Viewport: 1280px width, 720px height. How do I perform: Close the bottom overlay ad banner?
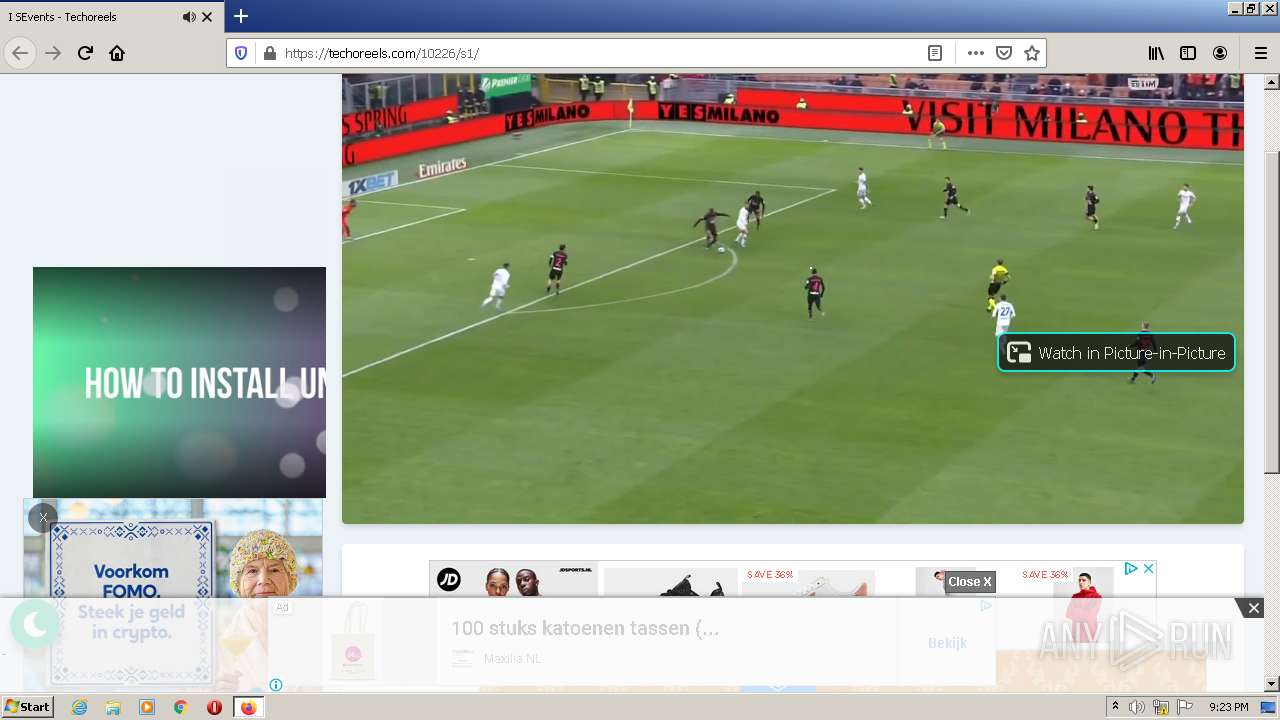click(1253, 608)
